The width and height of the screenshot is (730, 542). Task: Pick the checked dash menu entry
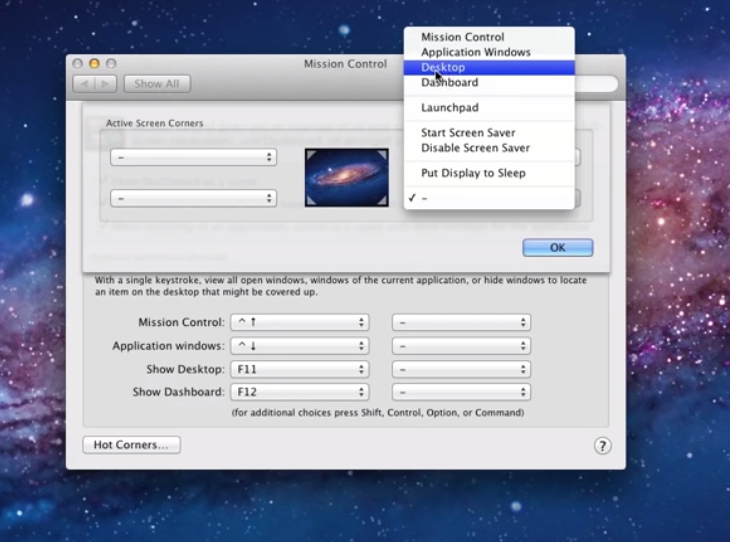[489, 198]
